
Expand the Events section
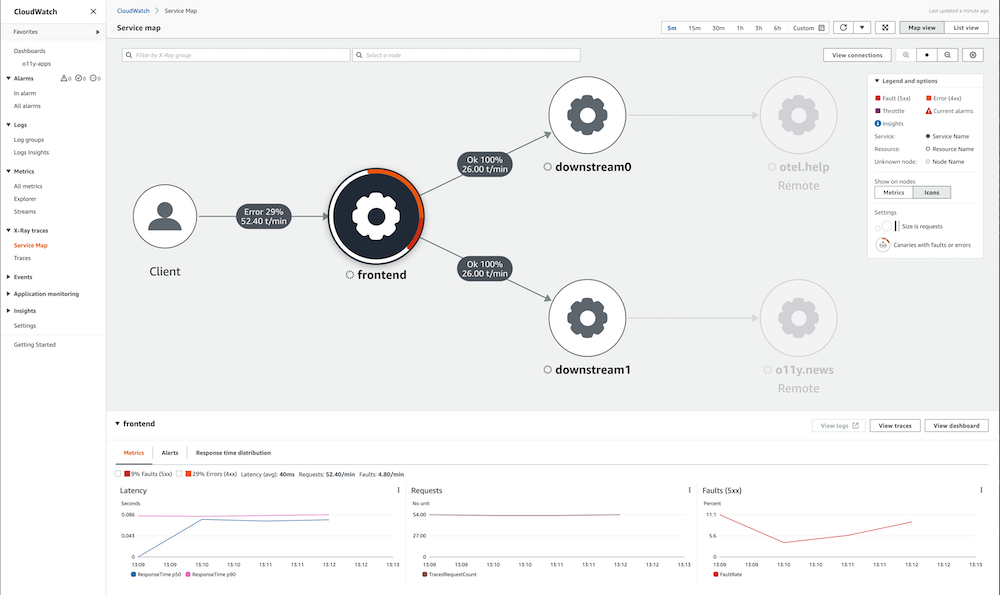coord(8,277)
